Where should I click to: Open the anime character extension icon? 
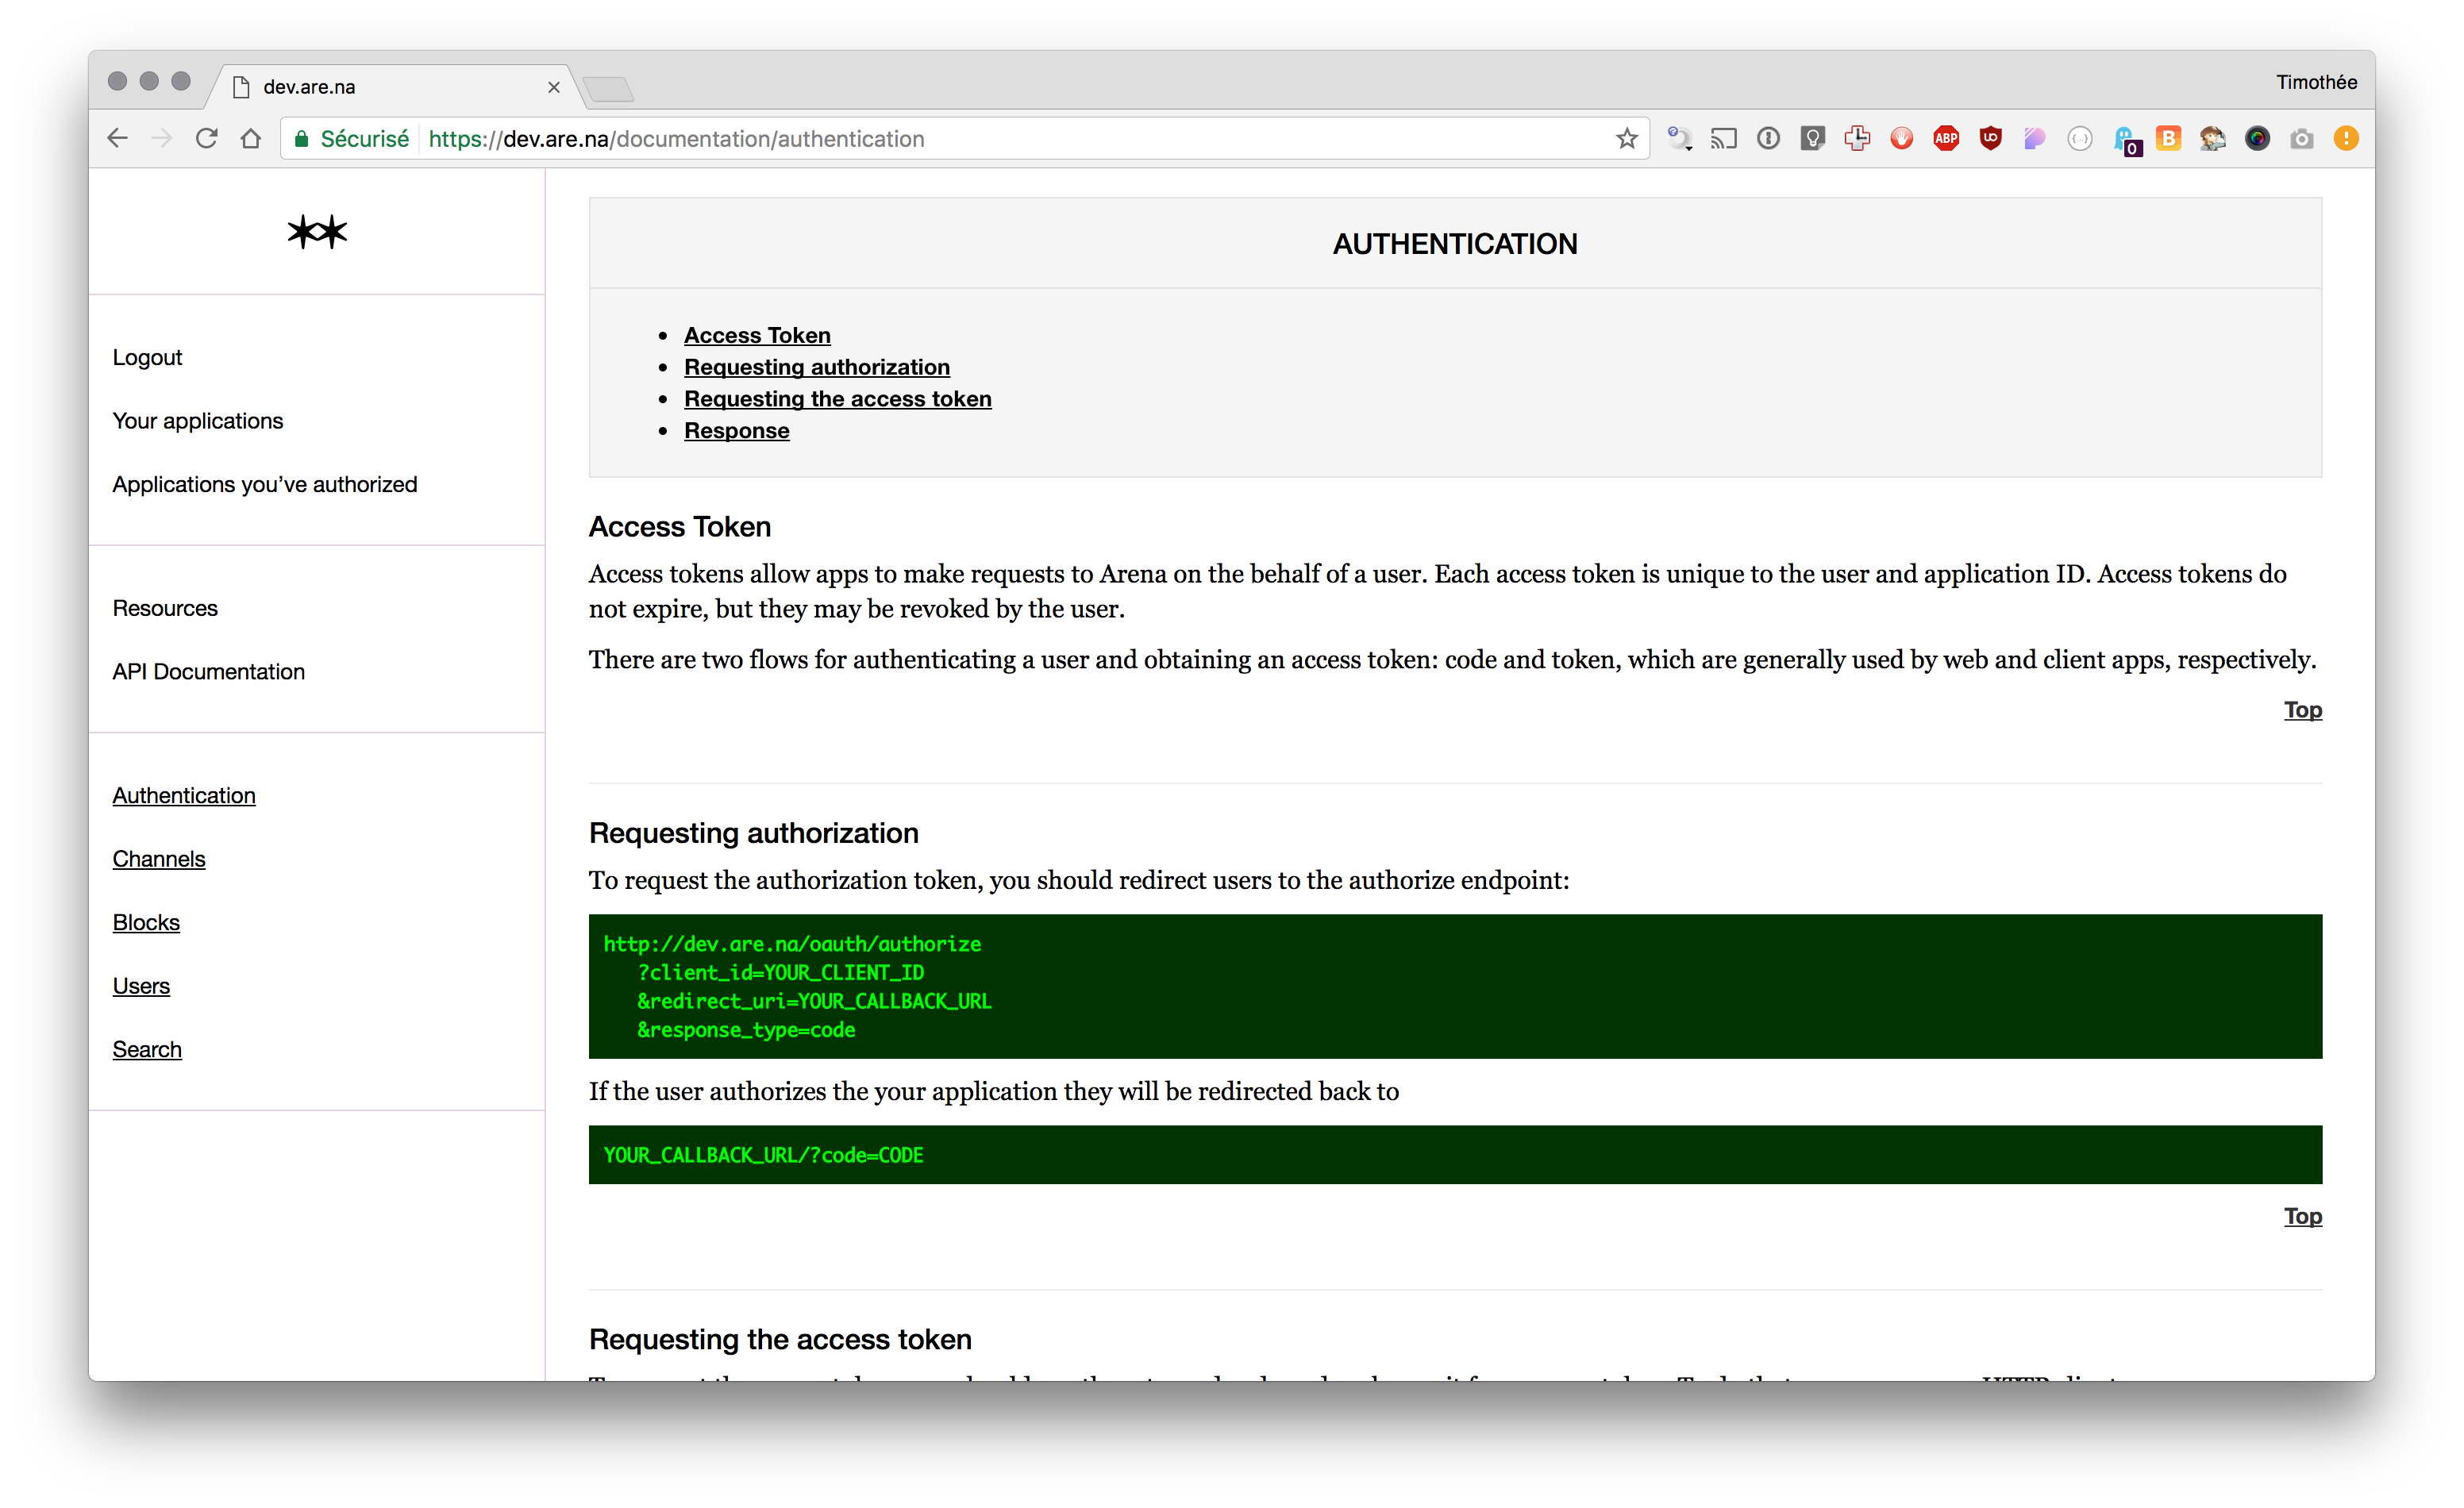[2213, 138]
